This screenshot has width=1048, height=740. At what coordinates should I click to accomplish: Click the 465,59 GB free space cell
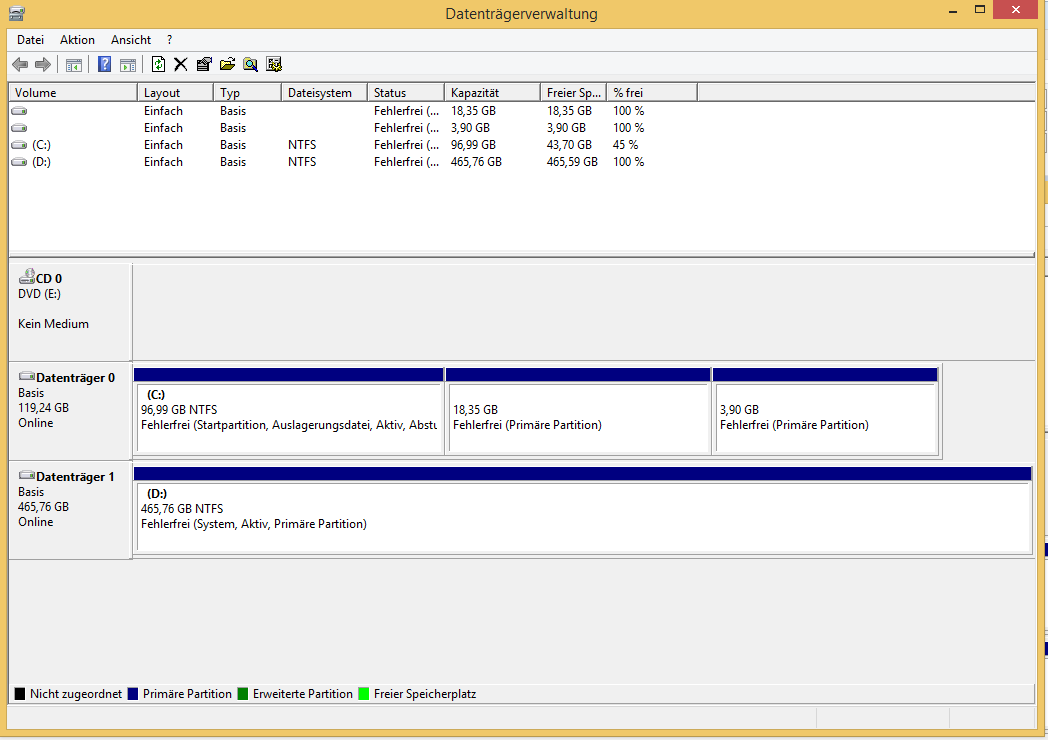tap(572, 162)
